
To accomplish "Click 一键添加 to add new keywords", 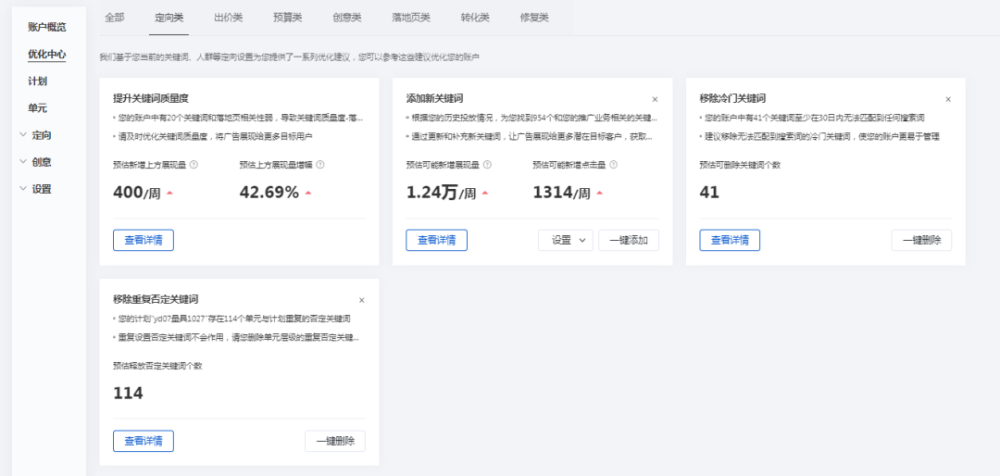I will tap(628, 240).
